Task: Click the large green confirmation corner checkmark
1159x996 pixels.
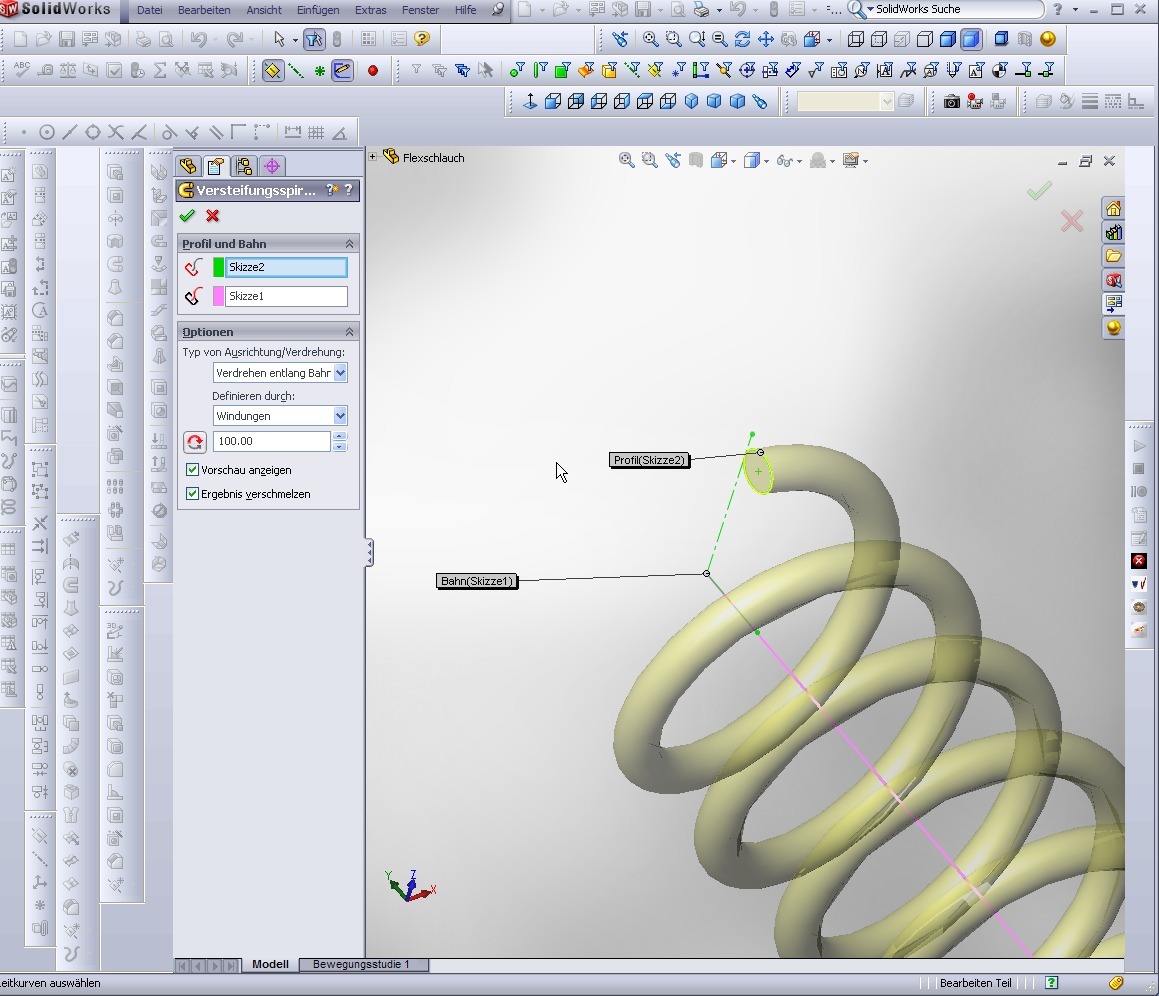Action: [1039, 191]
